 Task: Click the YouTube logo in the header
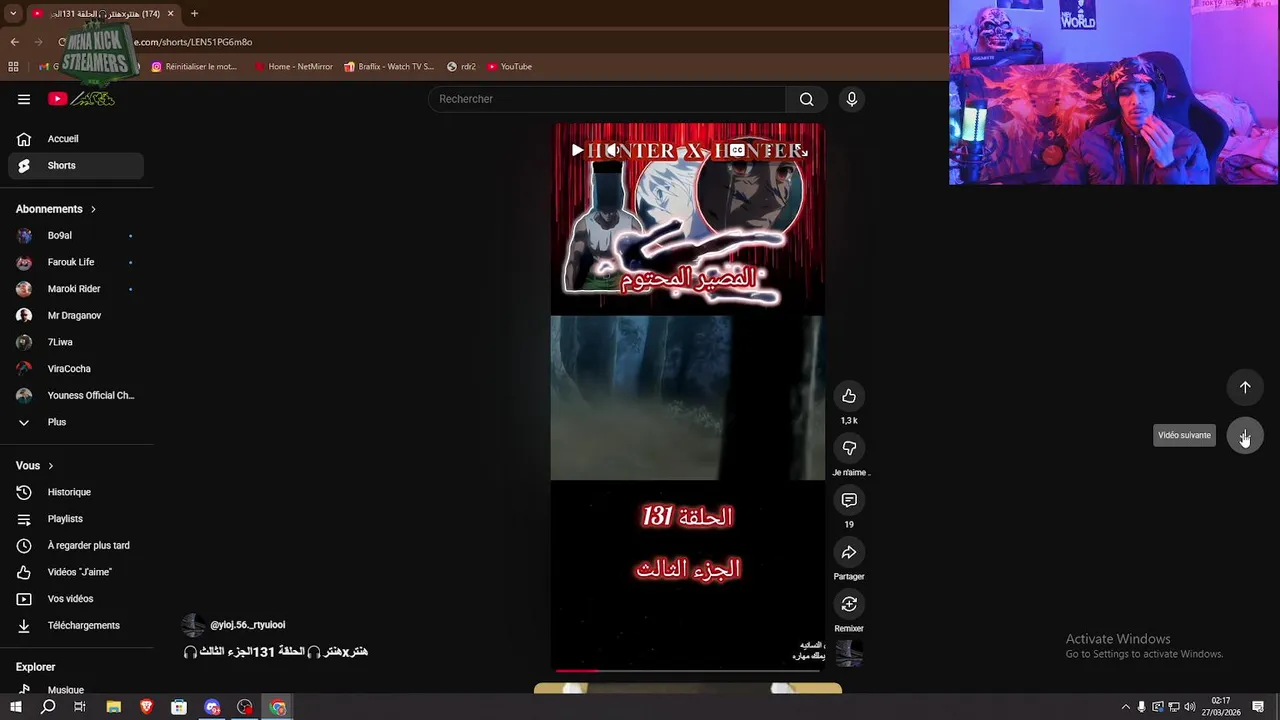pyautogui.click(x=82, y=99)
